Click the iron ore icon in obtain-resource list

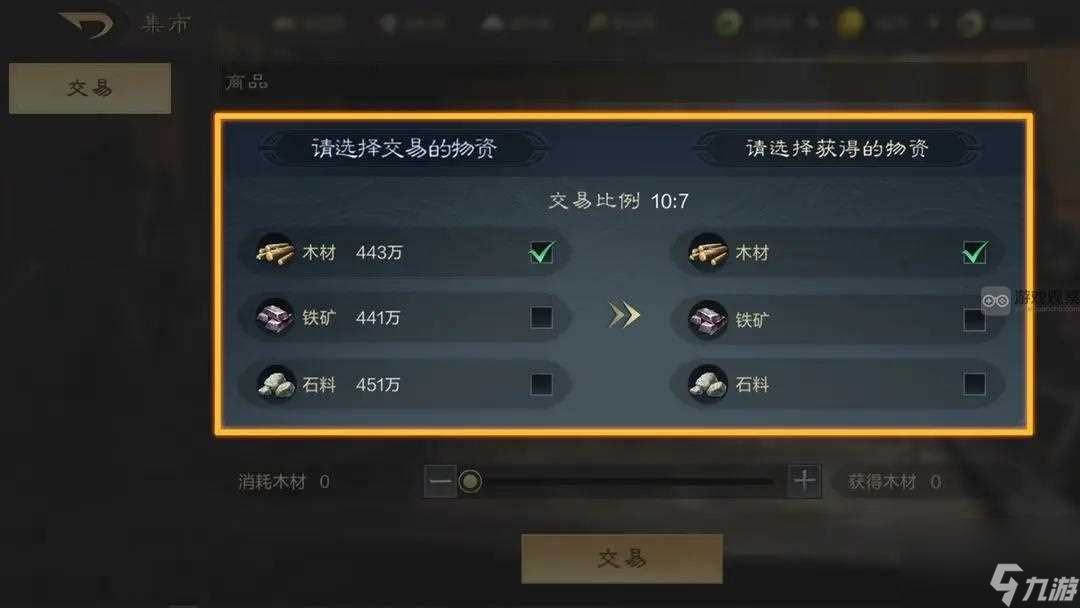[x=707, y=319]
